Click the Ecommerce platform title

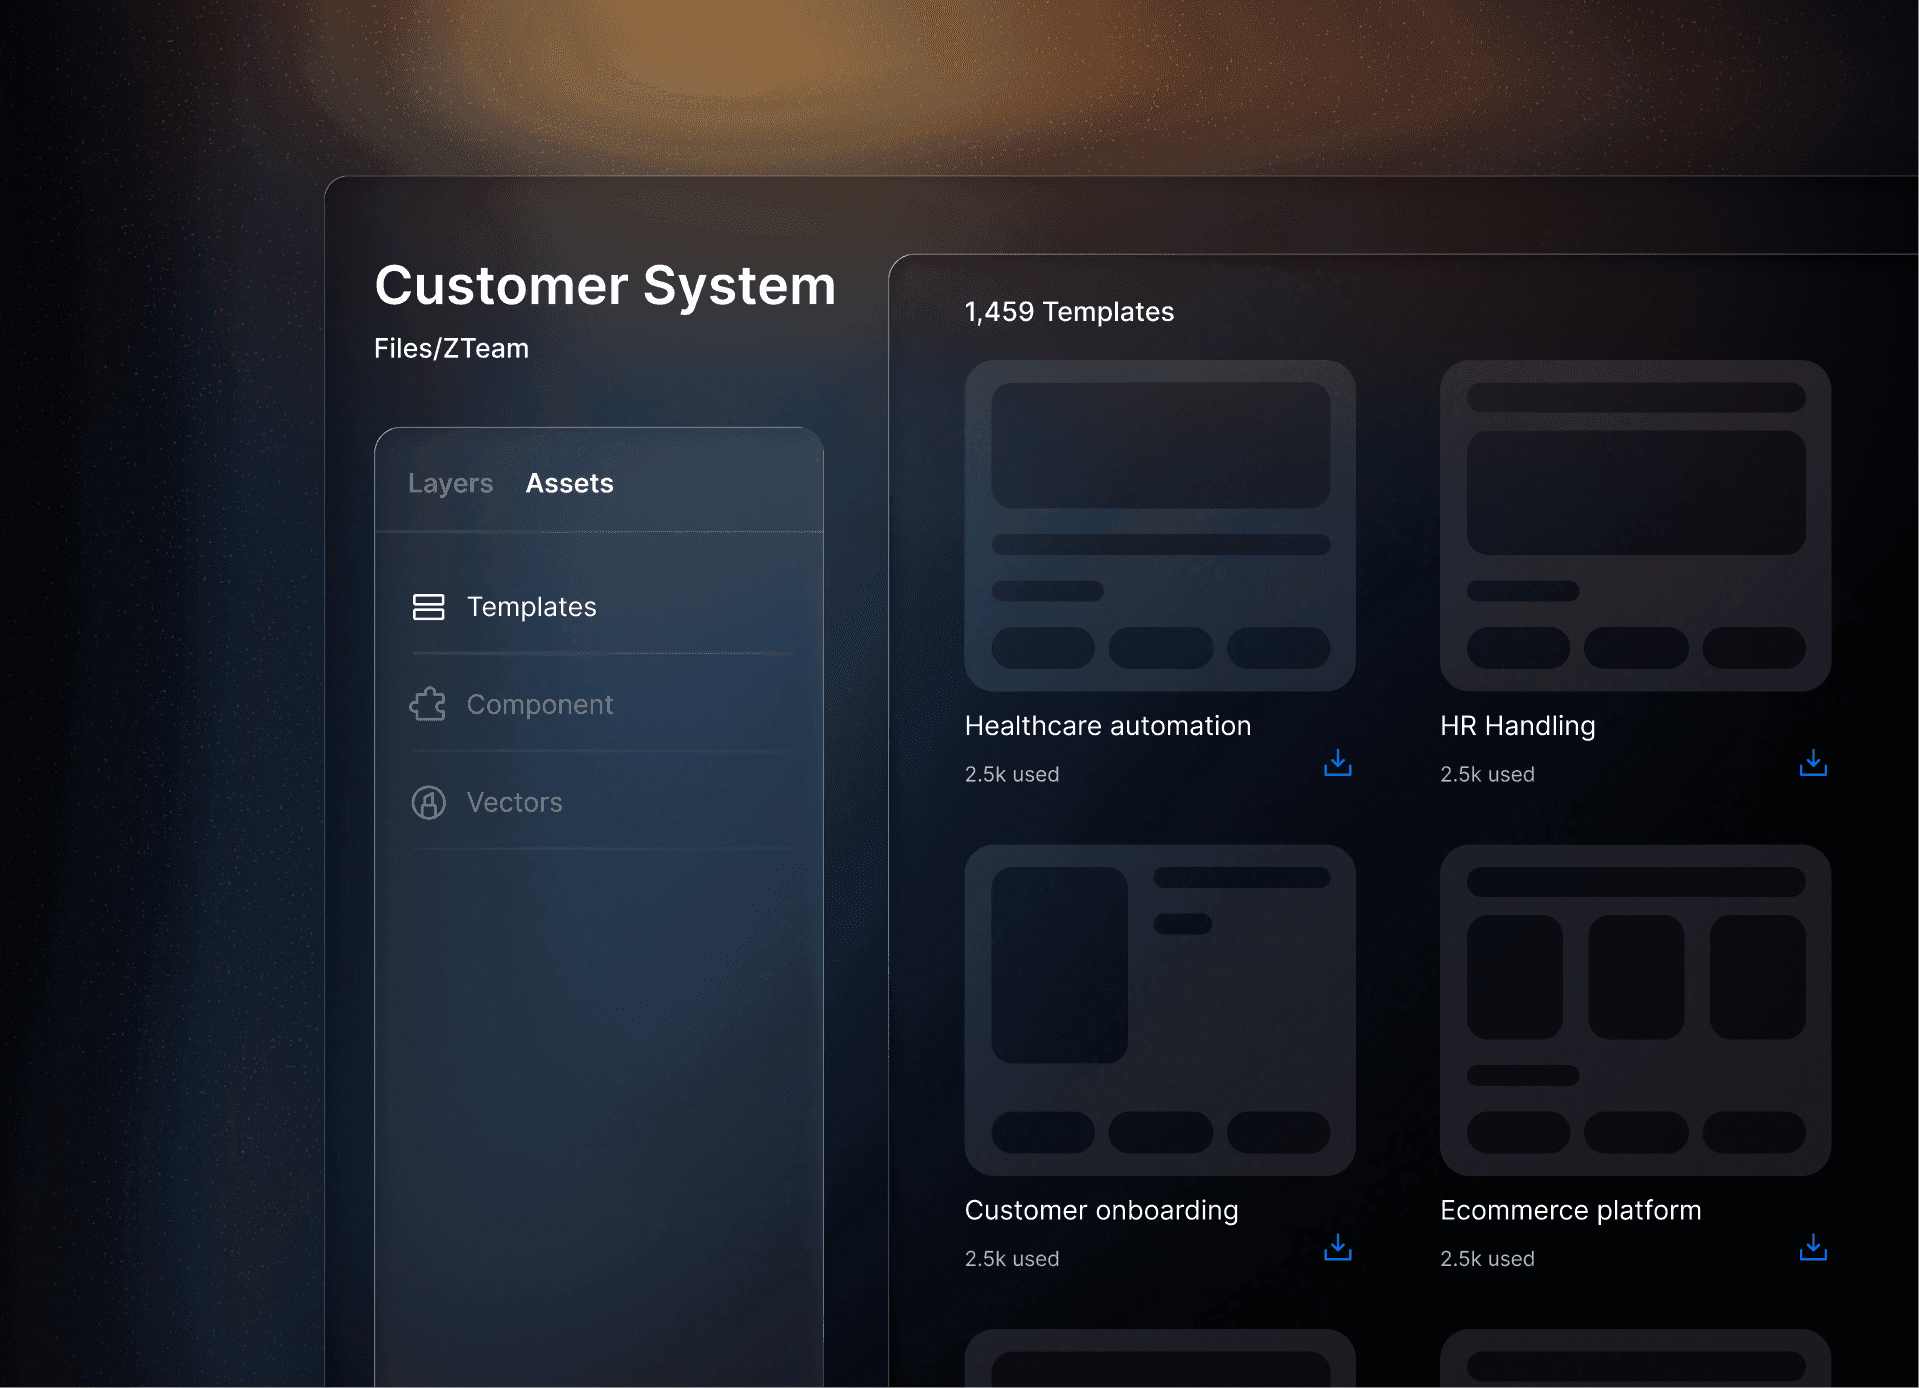click(x=1570, y=1210)
